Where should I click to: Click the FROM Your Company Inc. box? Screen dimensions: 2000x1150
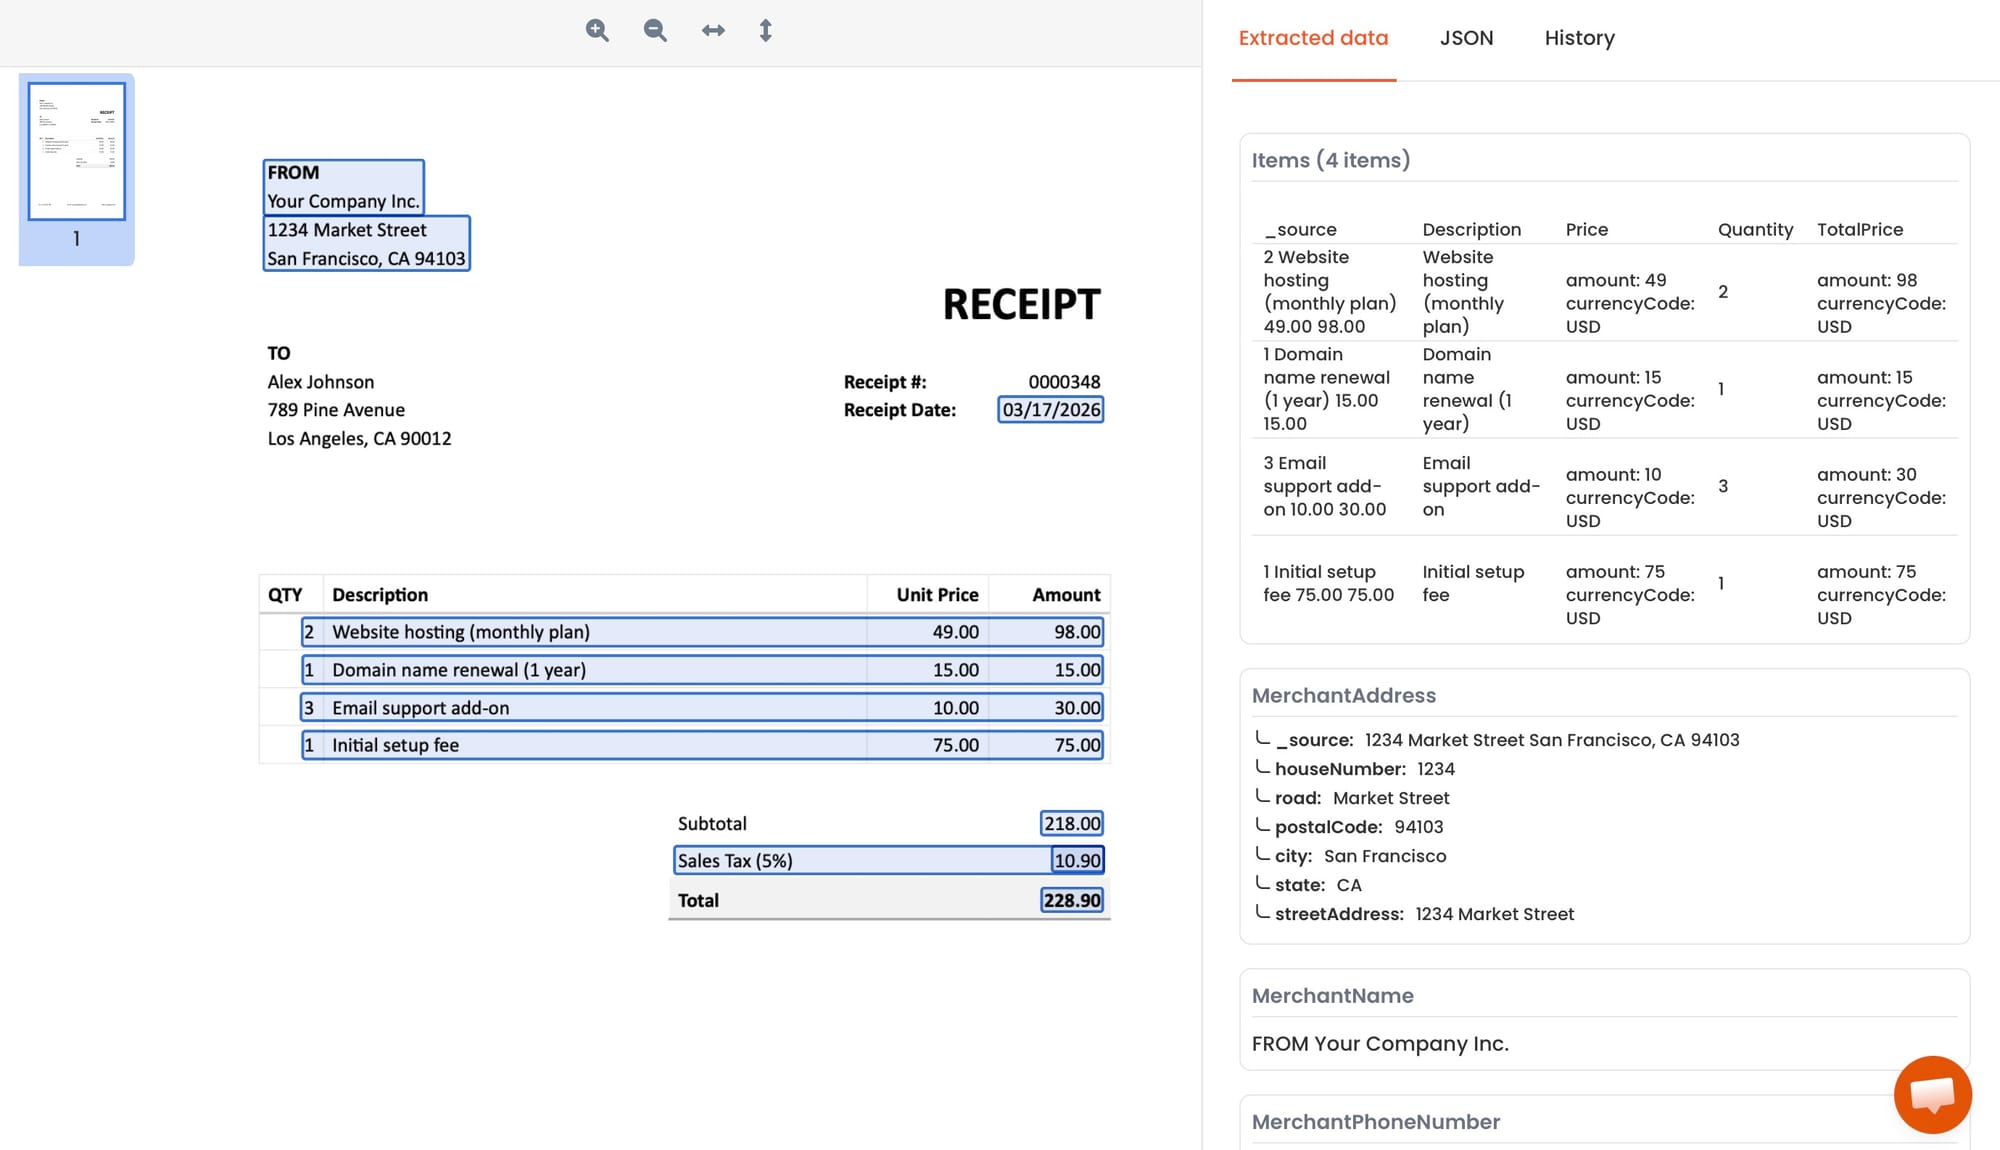343,187
